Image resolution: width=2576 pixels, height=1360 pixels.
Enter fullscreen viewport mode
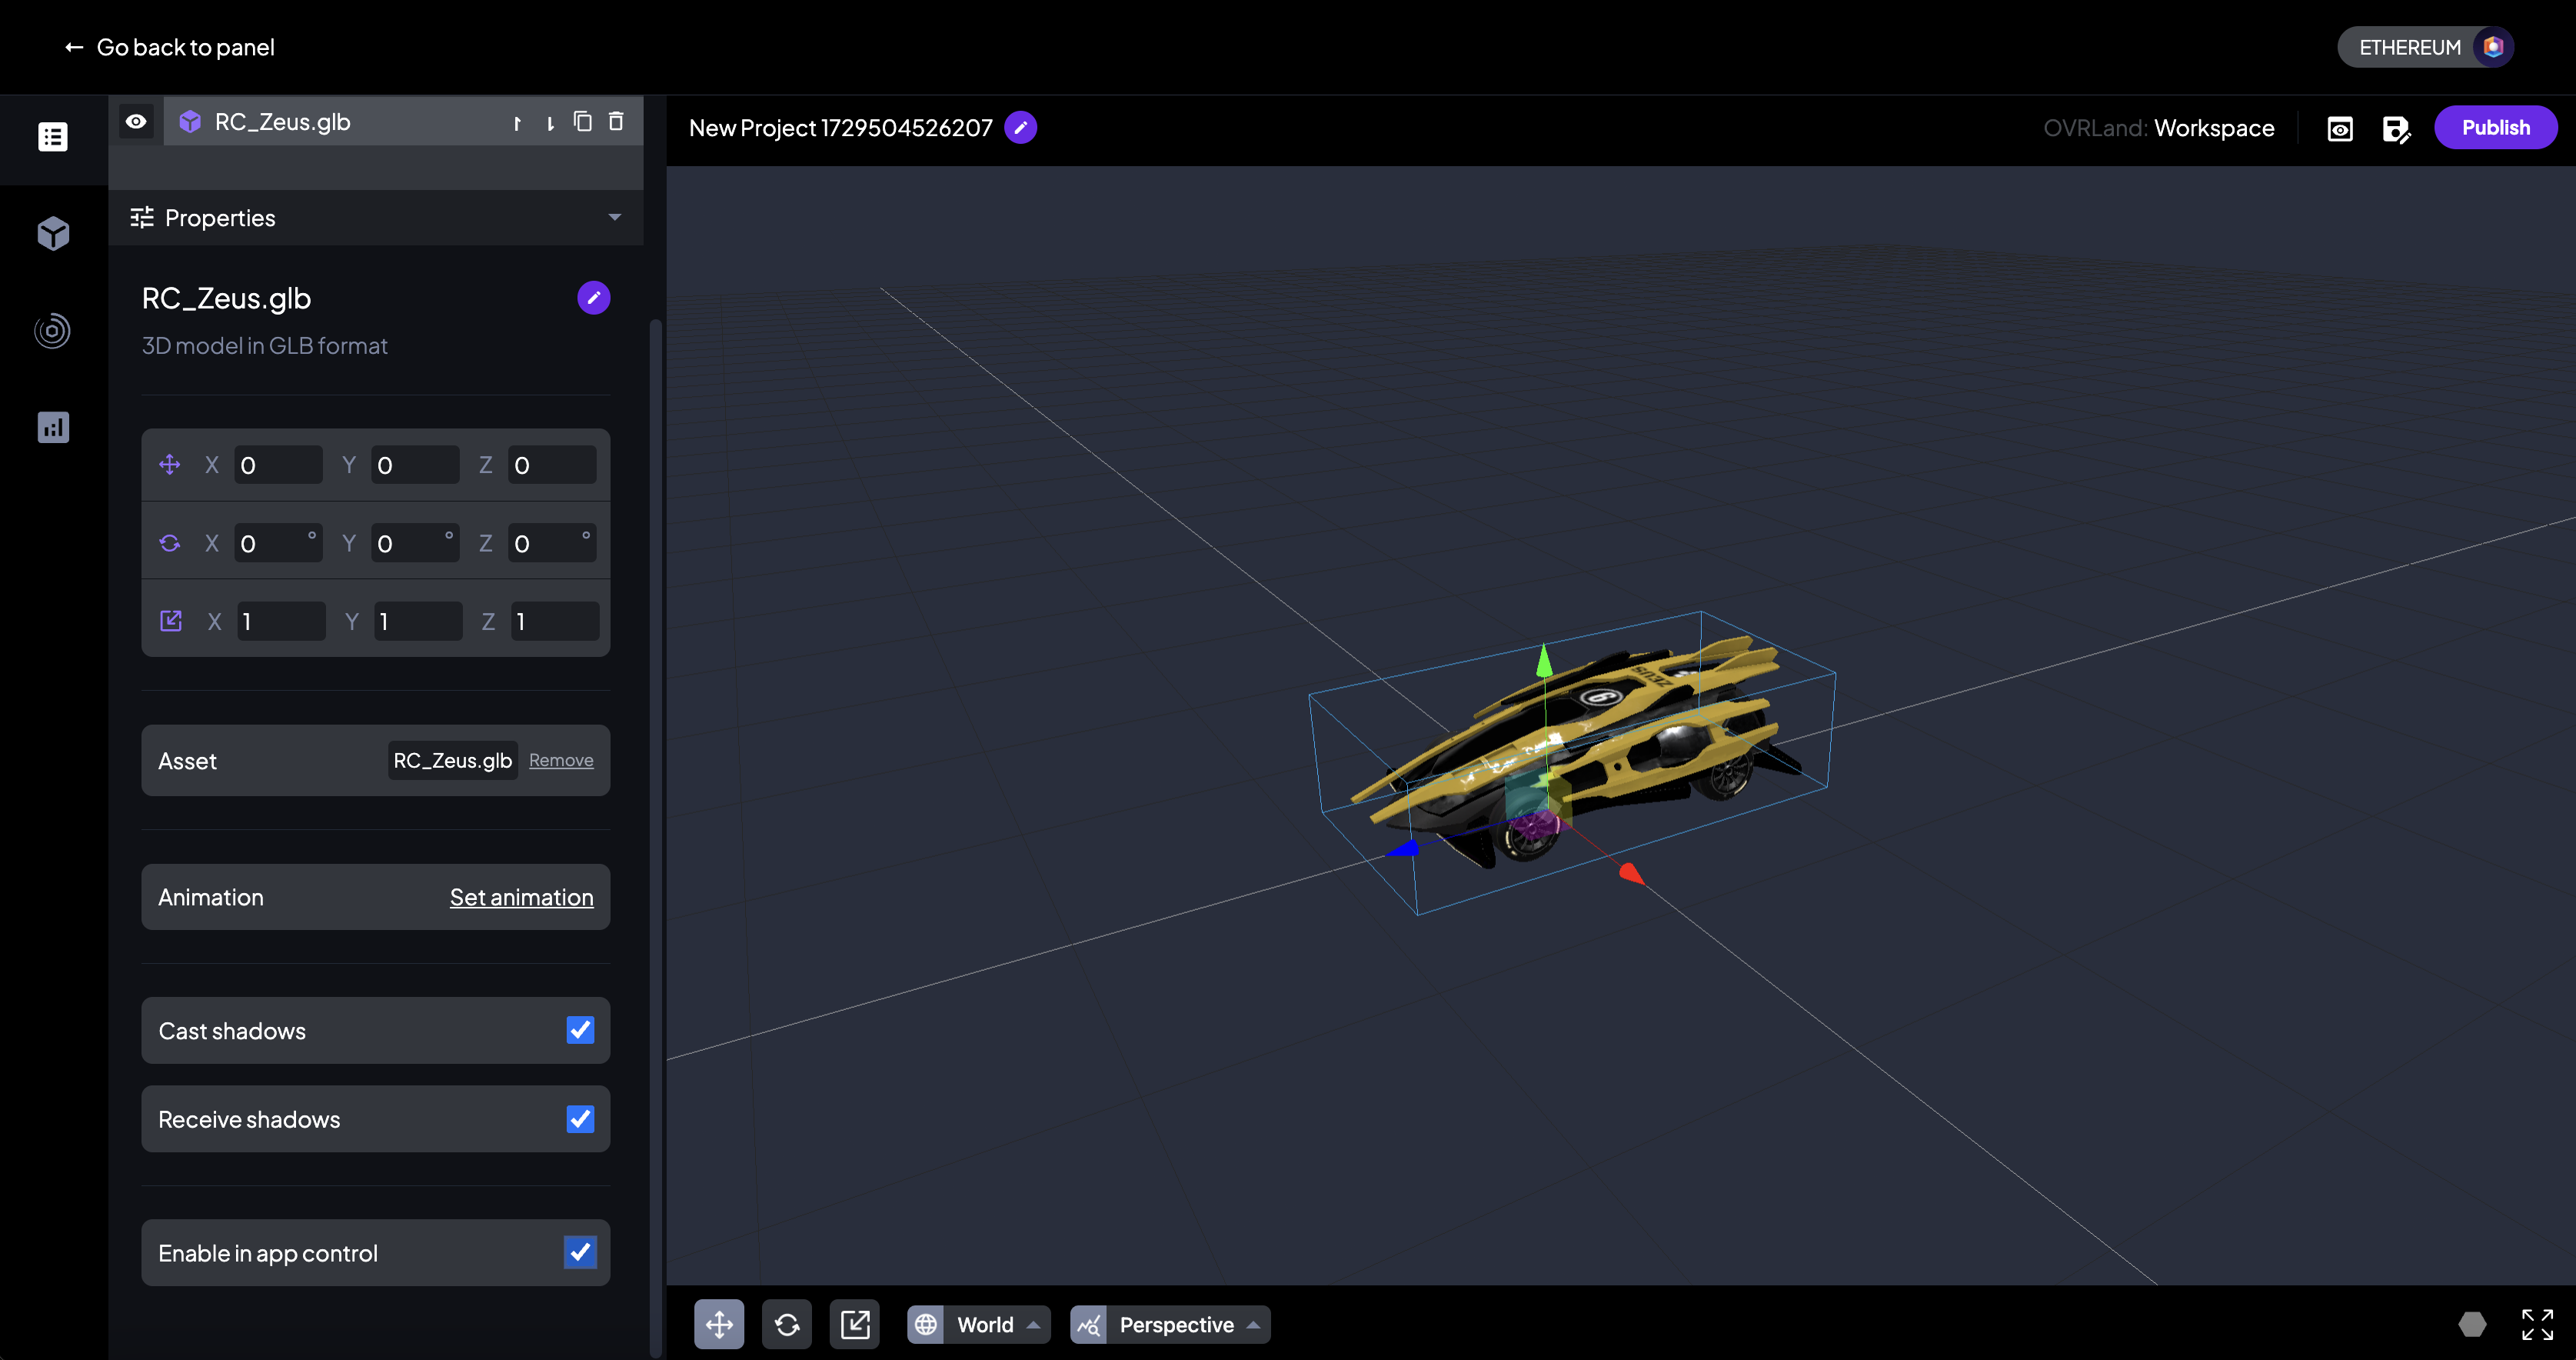point(2537,1324)
